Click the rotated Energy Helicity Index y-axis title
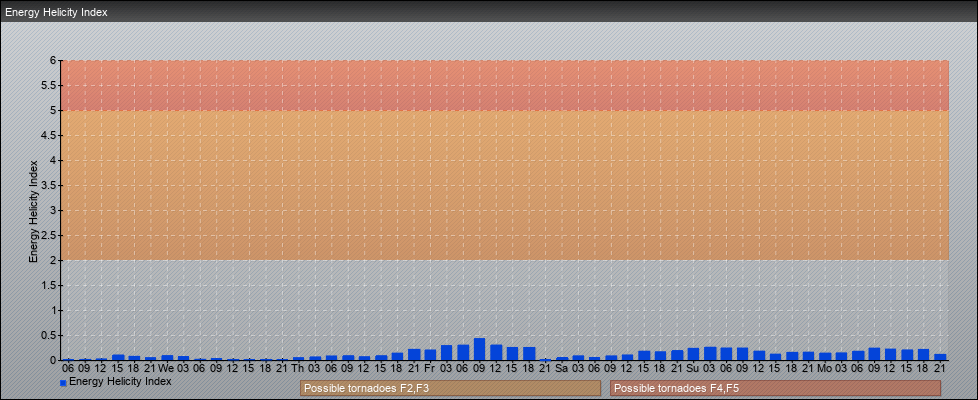 pyautogui.click(x=33, y=210)
